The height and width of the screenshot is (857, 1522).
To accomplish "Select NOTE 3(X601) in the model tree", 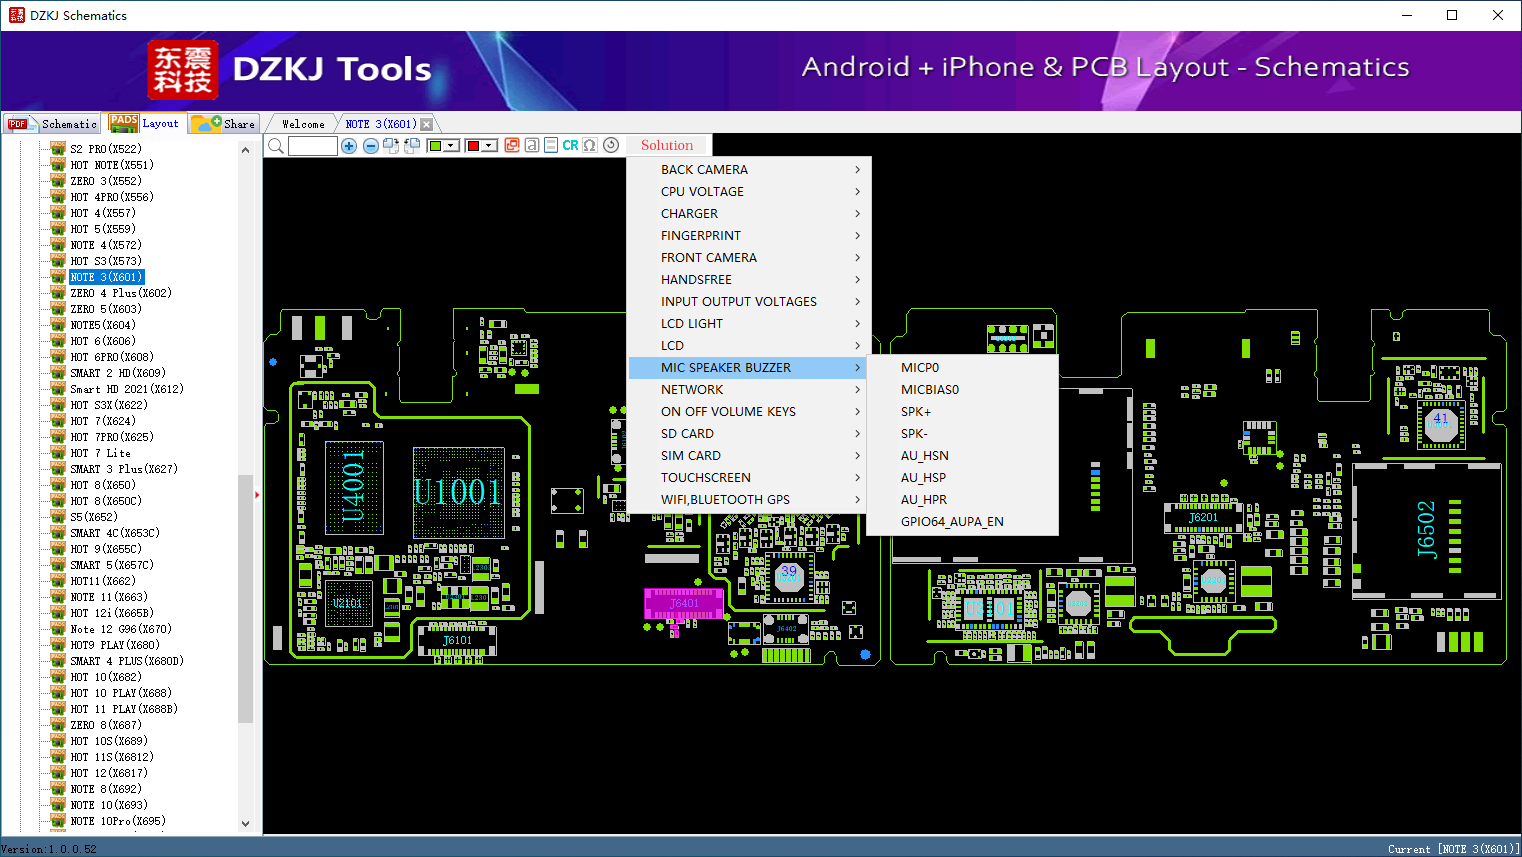I will 107,277.
